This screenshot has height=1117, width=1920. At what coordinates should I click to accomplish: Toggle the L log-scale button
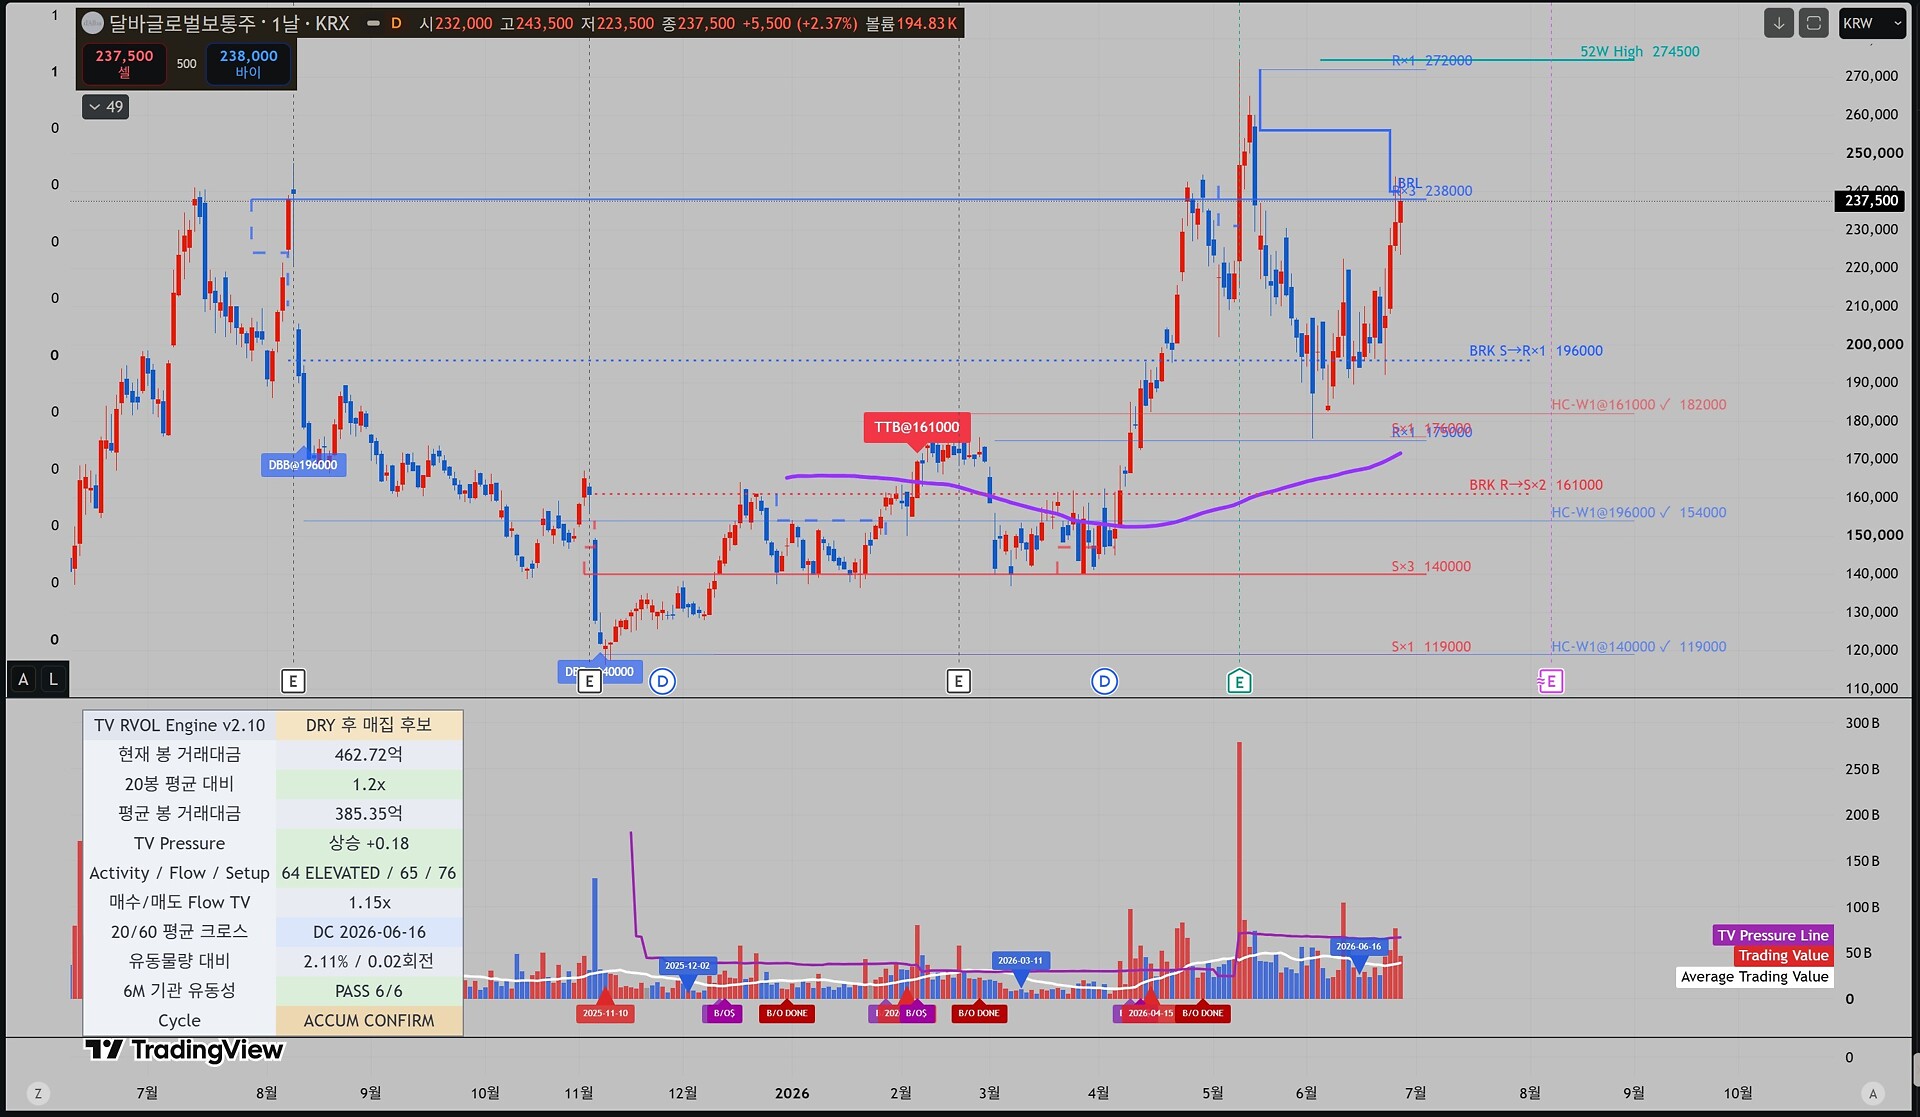pyautogui.click(x=54, y=679)
